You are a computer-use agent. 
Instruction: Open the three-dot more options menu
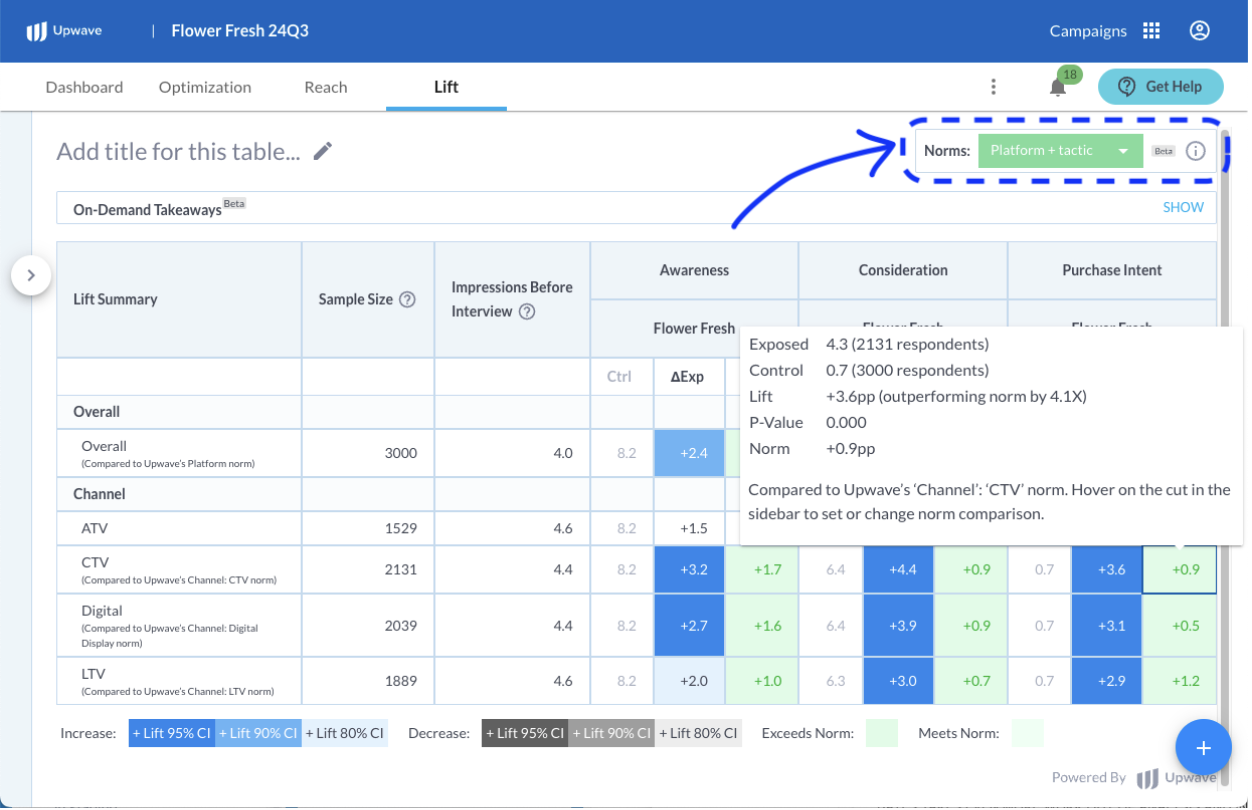(x=993, y=87)
